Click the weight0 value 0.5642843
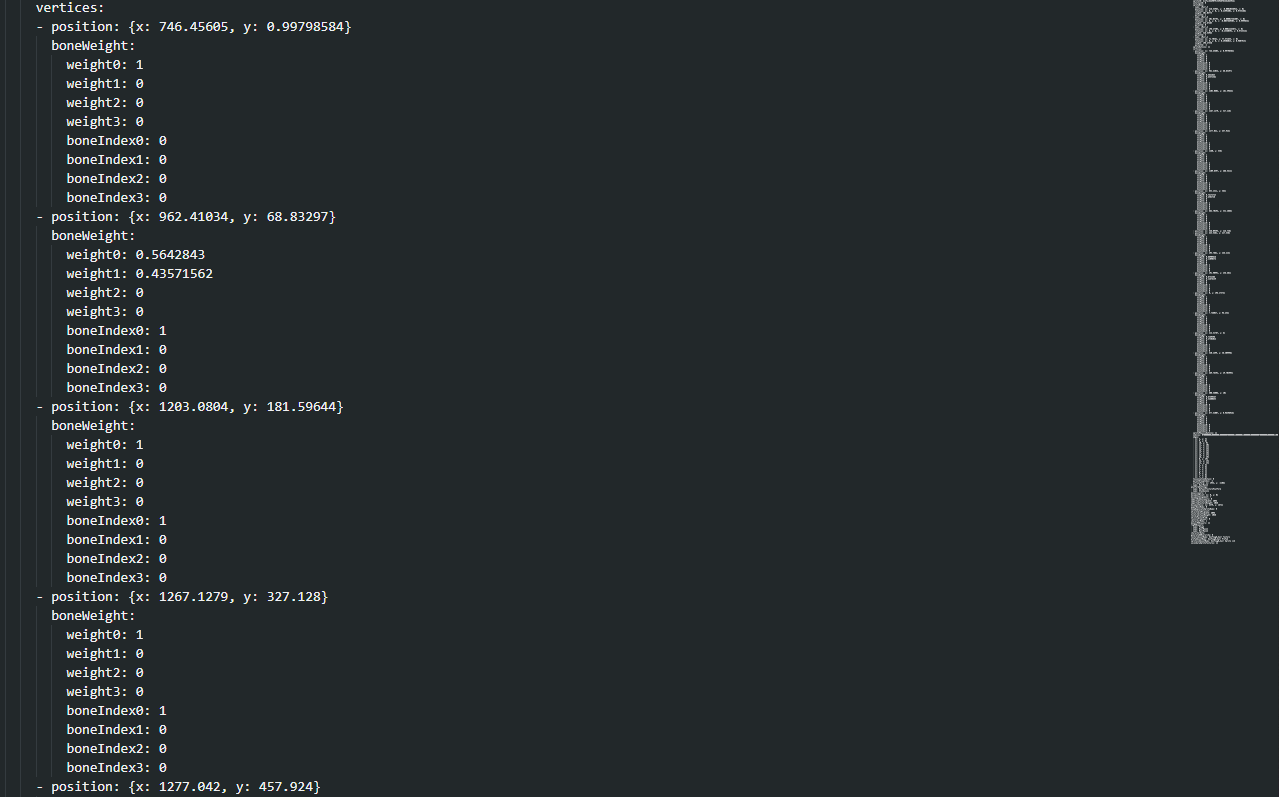The image size is (1279, 797). (x=170, y=254)
